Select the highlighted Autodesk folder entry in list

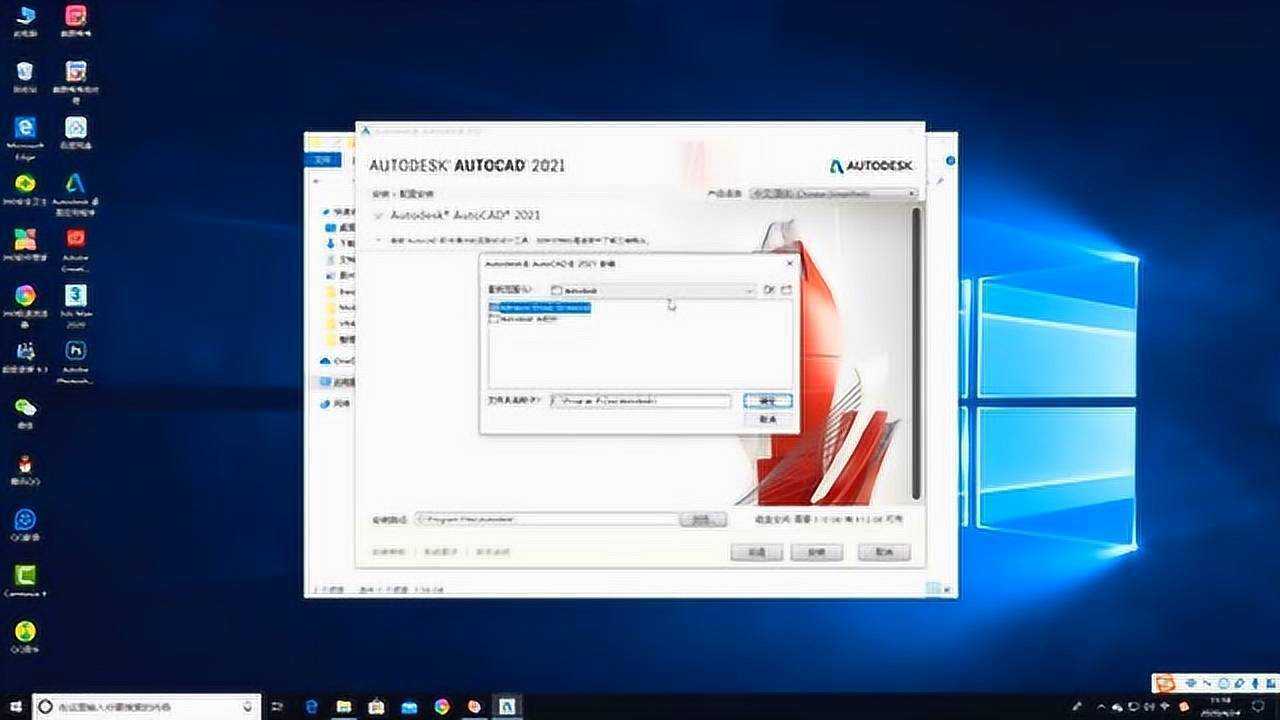point(540,307)
